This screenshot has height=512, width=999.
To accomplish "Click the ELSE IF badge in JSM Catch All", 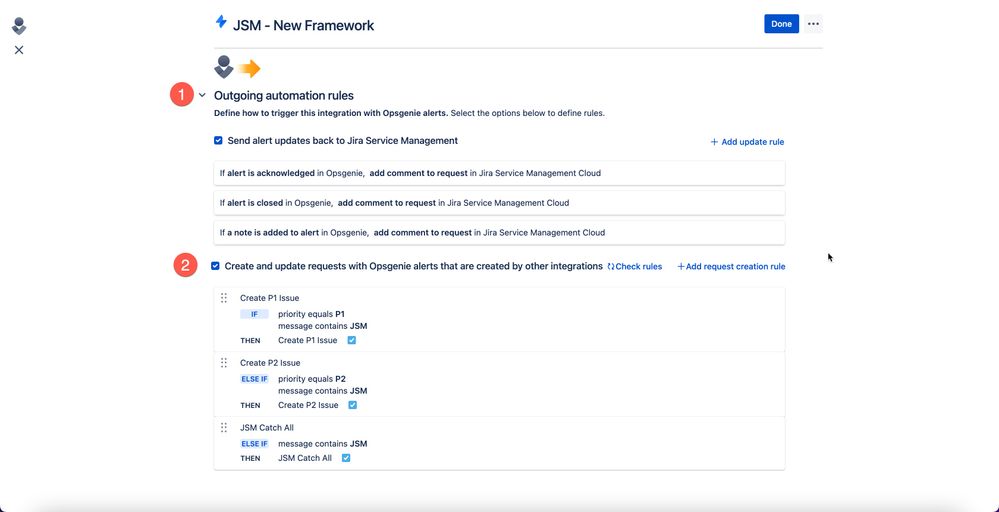I will tap(254, 444).
